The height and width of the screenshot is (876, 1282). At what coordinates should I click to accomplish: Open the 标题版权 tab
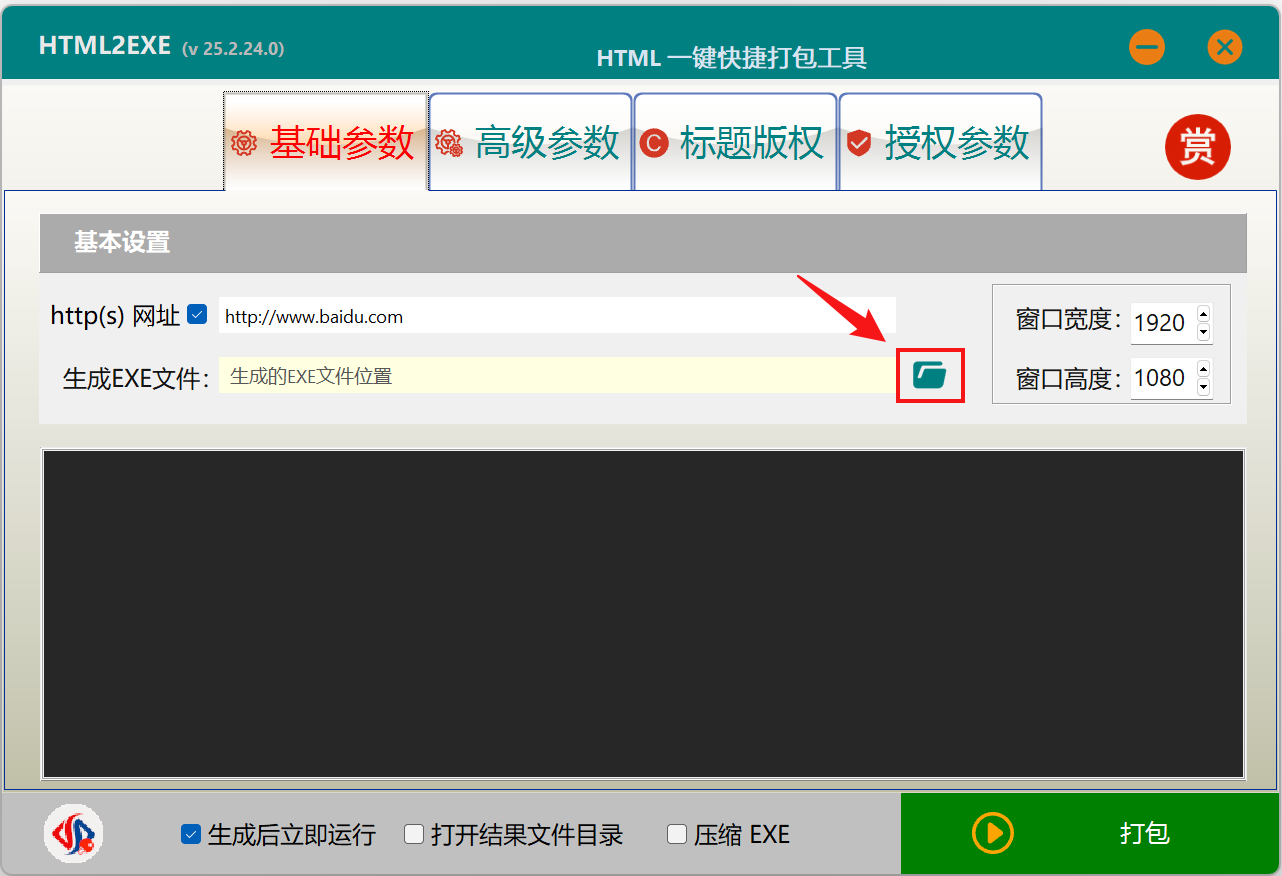click(736, 142)
